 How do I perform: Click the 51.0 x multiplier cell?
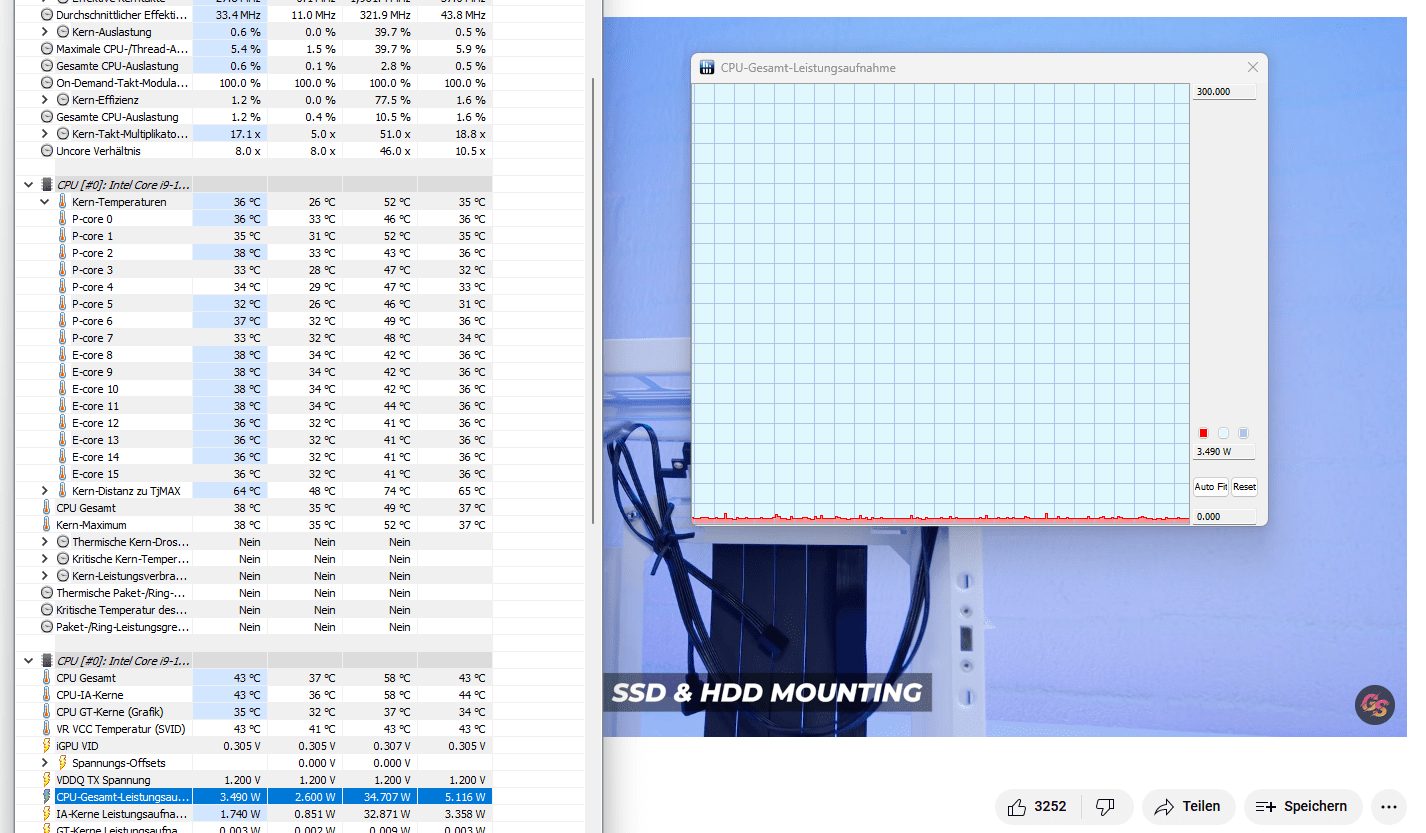[379, 134]
